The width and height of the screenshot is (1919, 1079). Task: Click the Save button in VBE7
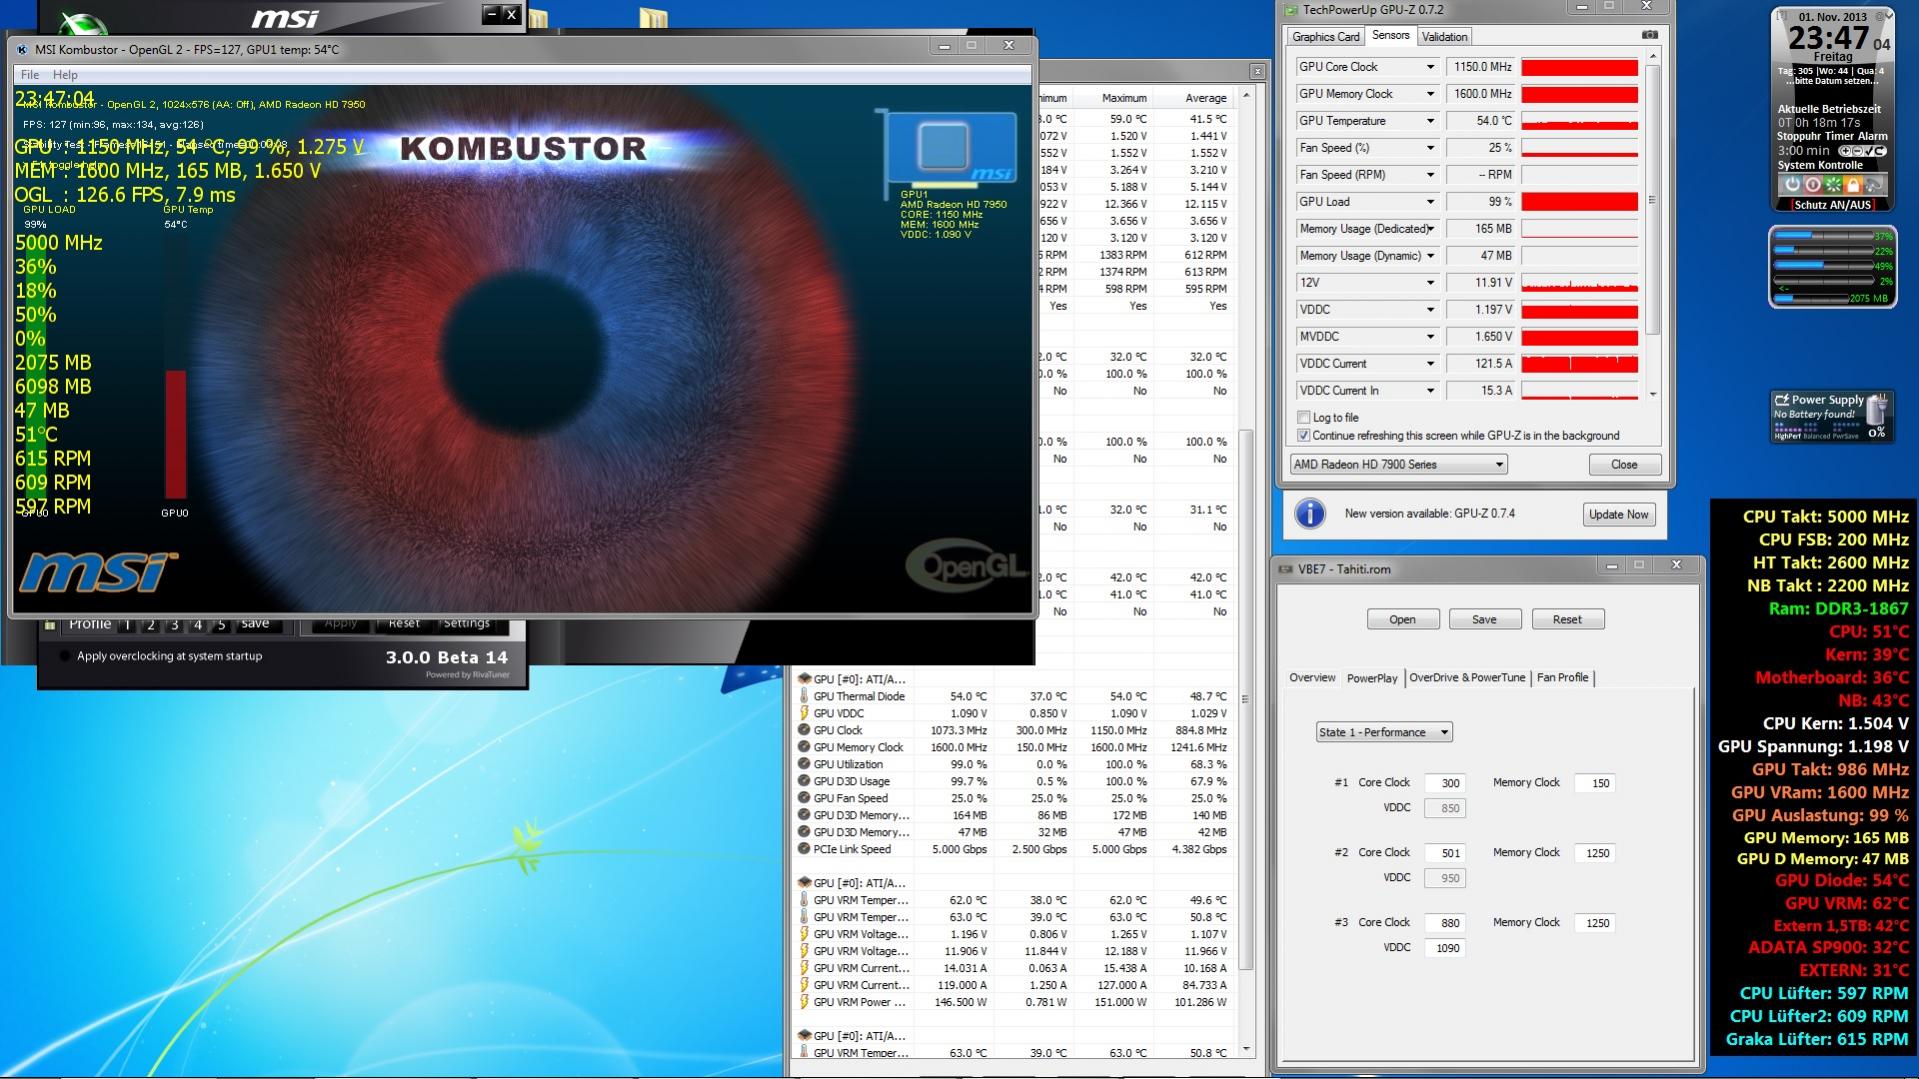coord(1484,619)
